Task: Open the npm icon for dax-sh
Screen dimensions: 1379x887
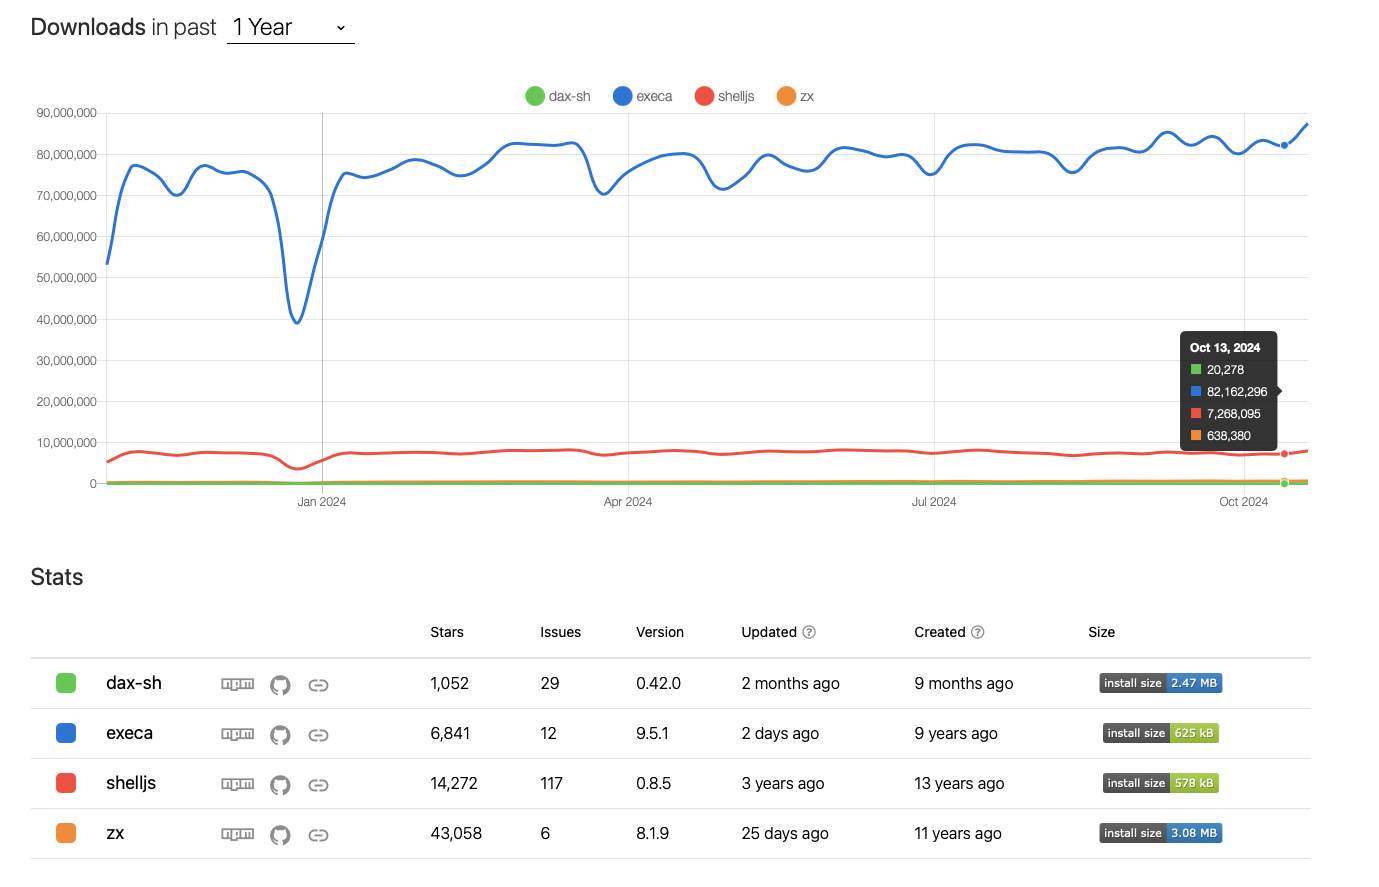Action: point(237,684)
